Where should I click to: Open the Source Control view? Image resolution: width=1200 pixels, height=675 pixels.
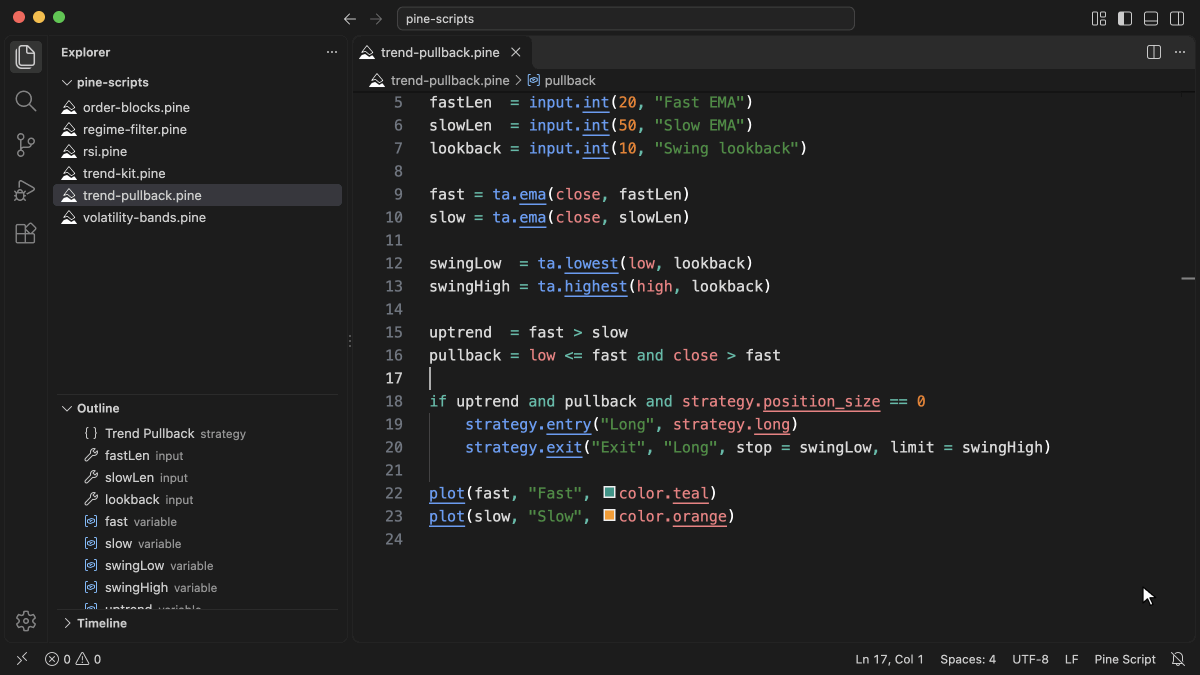pyautogui.click(x=26, y=145)
